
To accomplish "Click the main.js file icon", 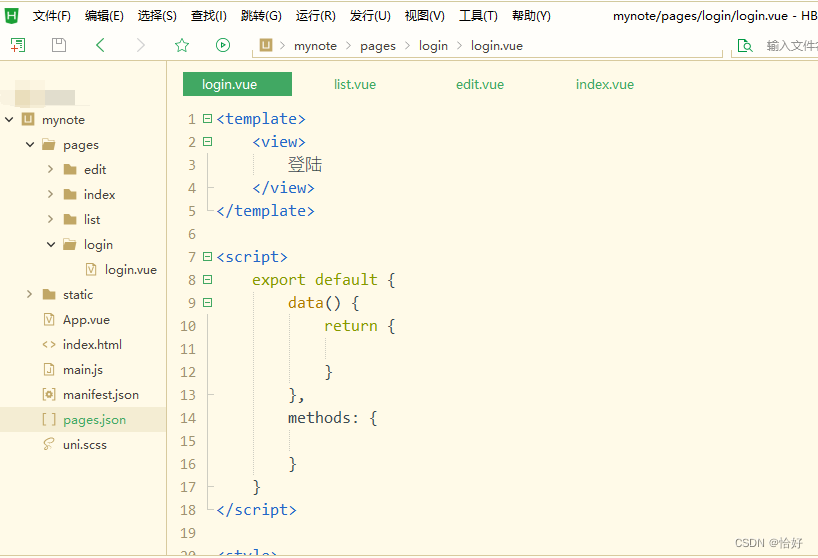I will pos(49,370).
